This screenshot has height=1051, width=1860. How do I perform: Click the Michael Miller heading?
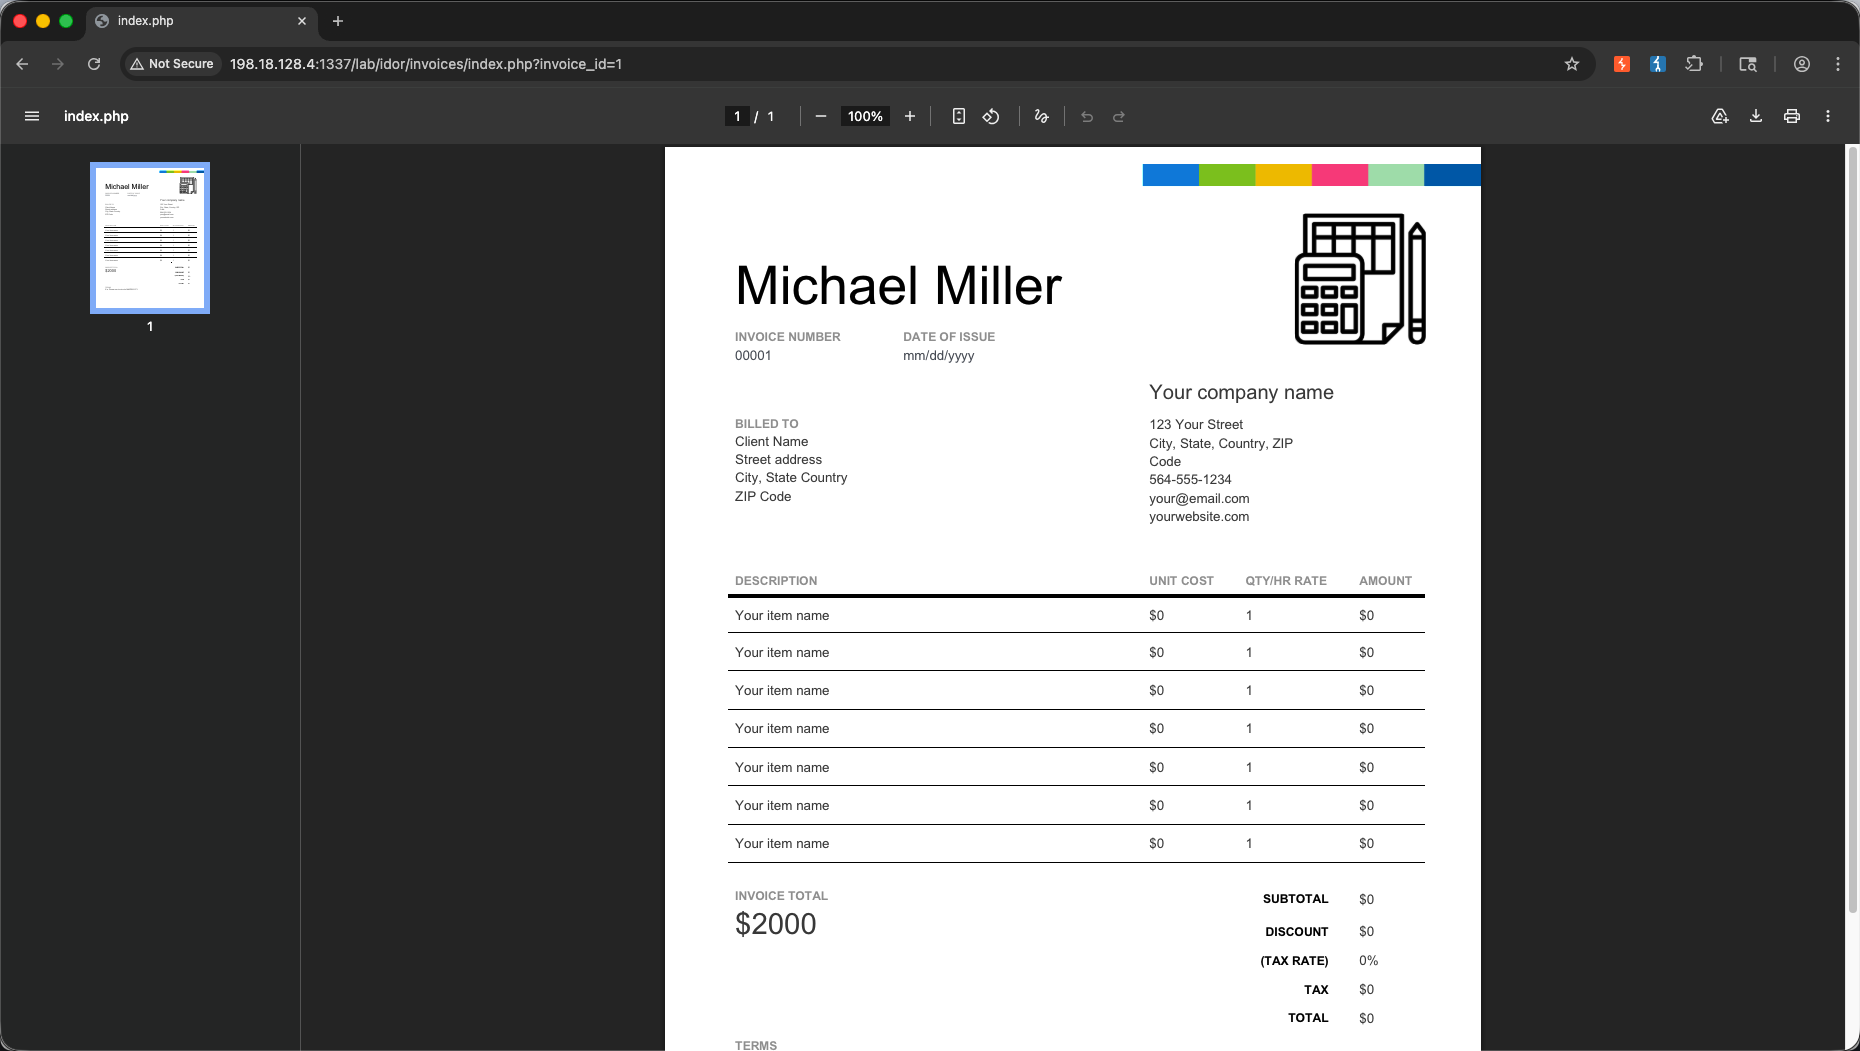click(x=898, y=286)
